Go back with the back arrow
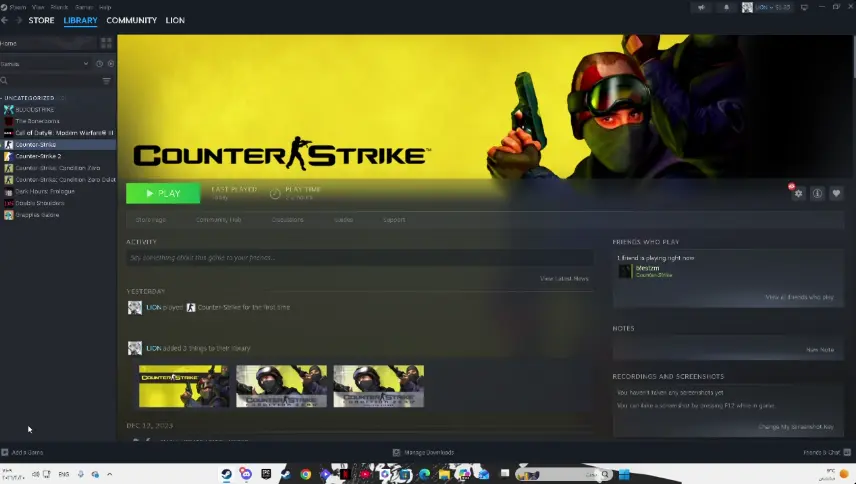This screenshot has width=856, height=484. pyautogui.click(x=5, y=20)
